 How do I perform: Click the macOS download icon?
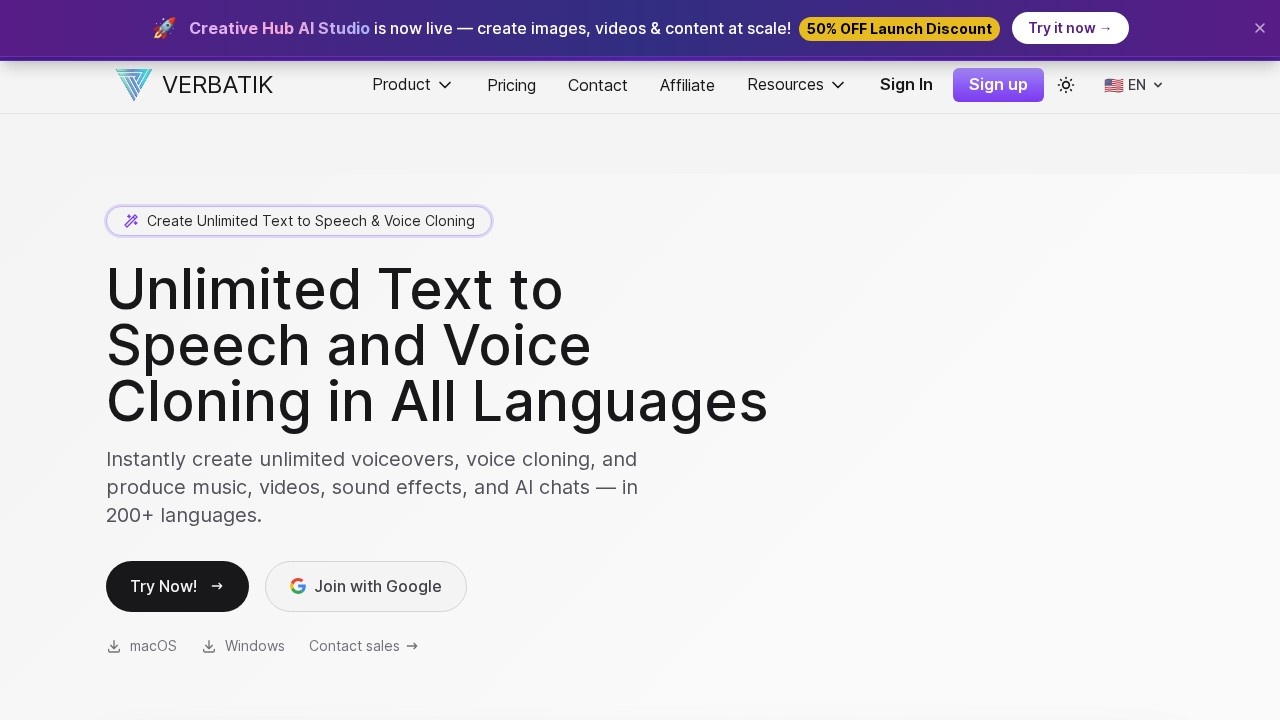pos(114,647)
